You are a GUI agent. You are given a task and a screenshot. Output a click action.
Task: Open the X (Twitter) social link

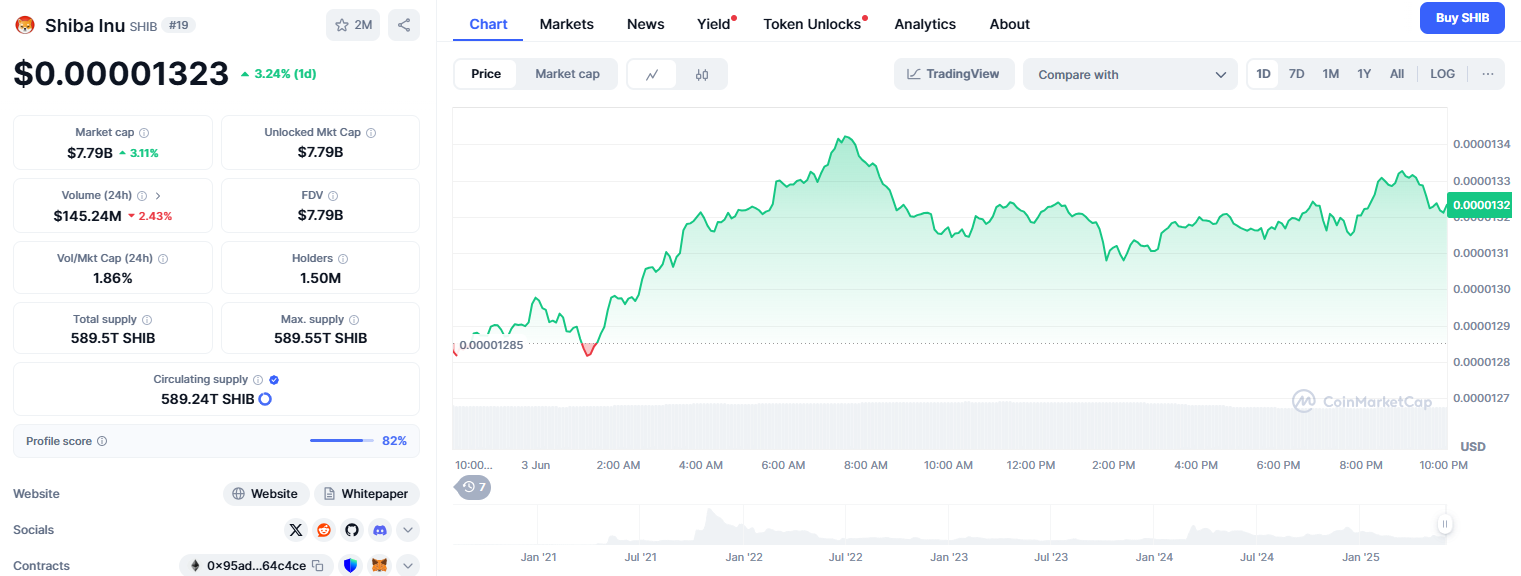(x=295, y=530)
